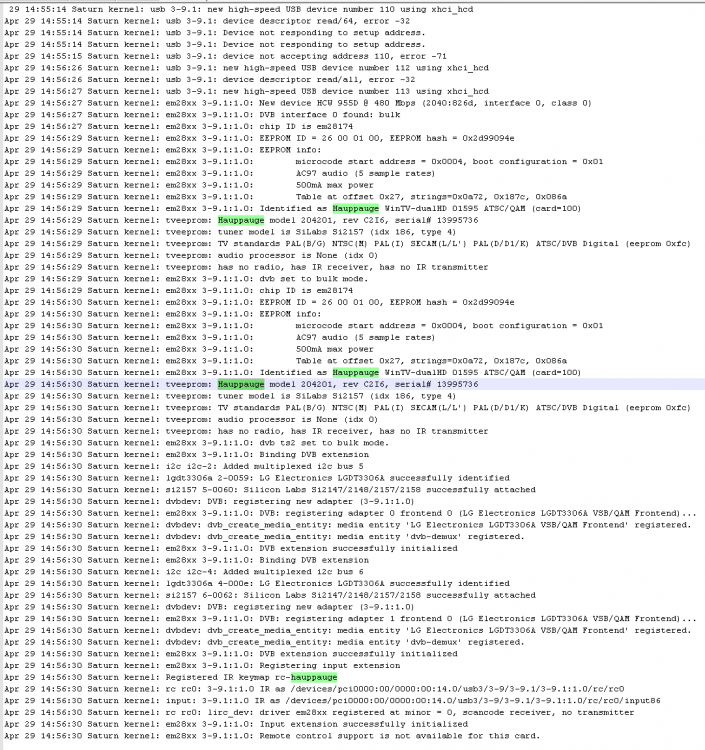This screenshot has width=705, height=750.
Task: Click the 'device descriptor read/64, error -32' line
Action: coord(207,21)
